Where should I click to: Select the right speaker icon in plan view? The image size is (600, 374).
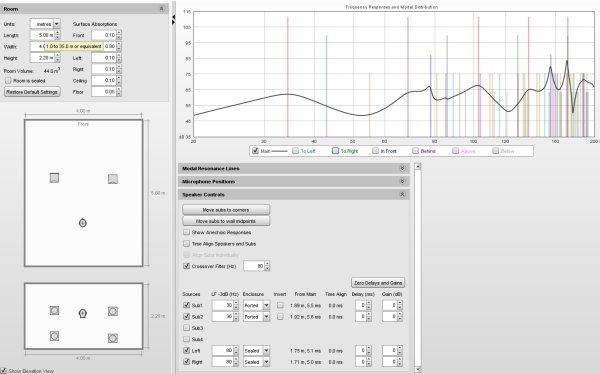tap(112, 179)
